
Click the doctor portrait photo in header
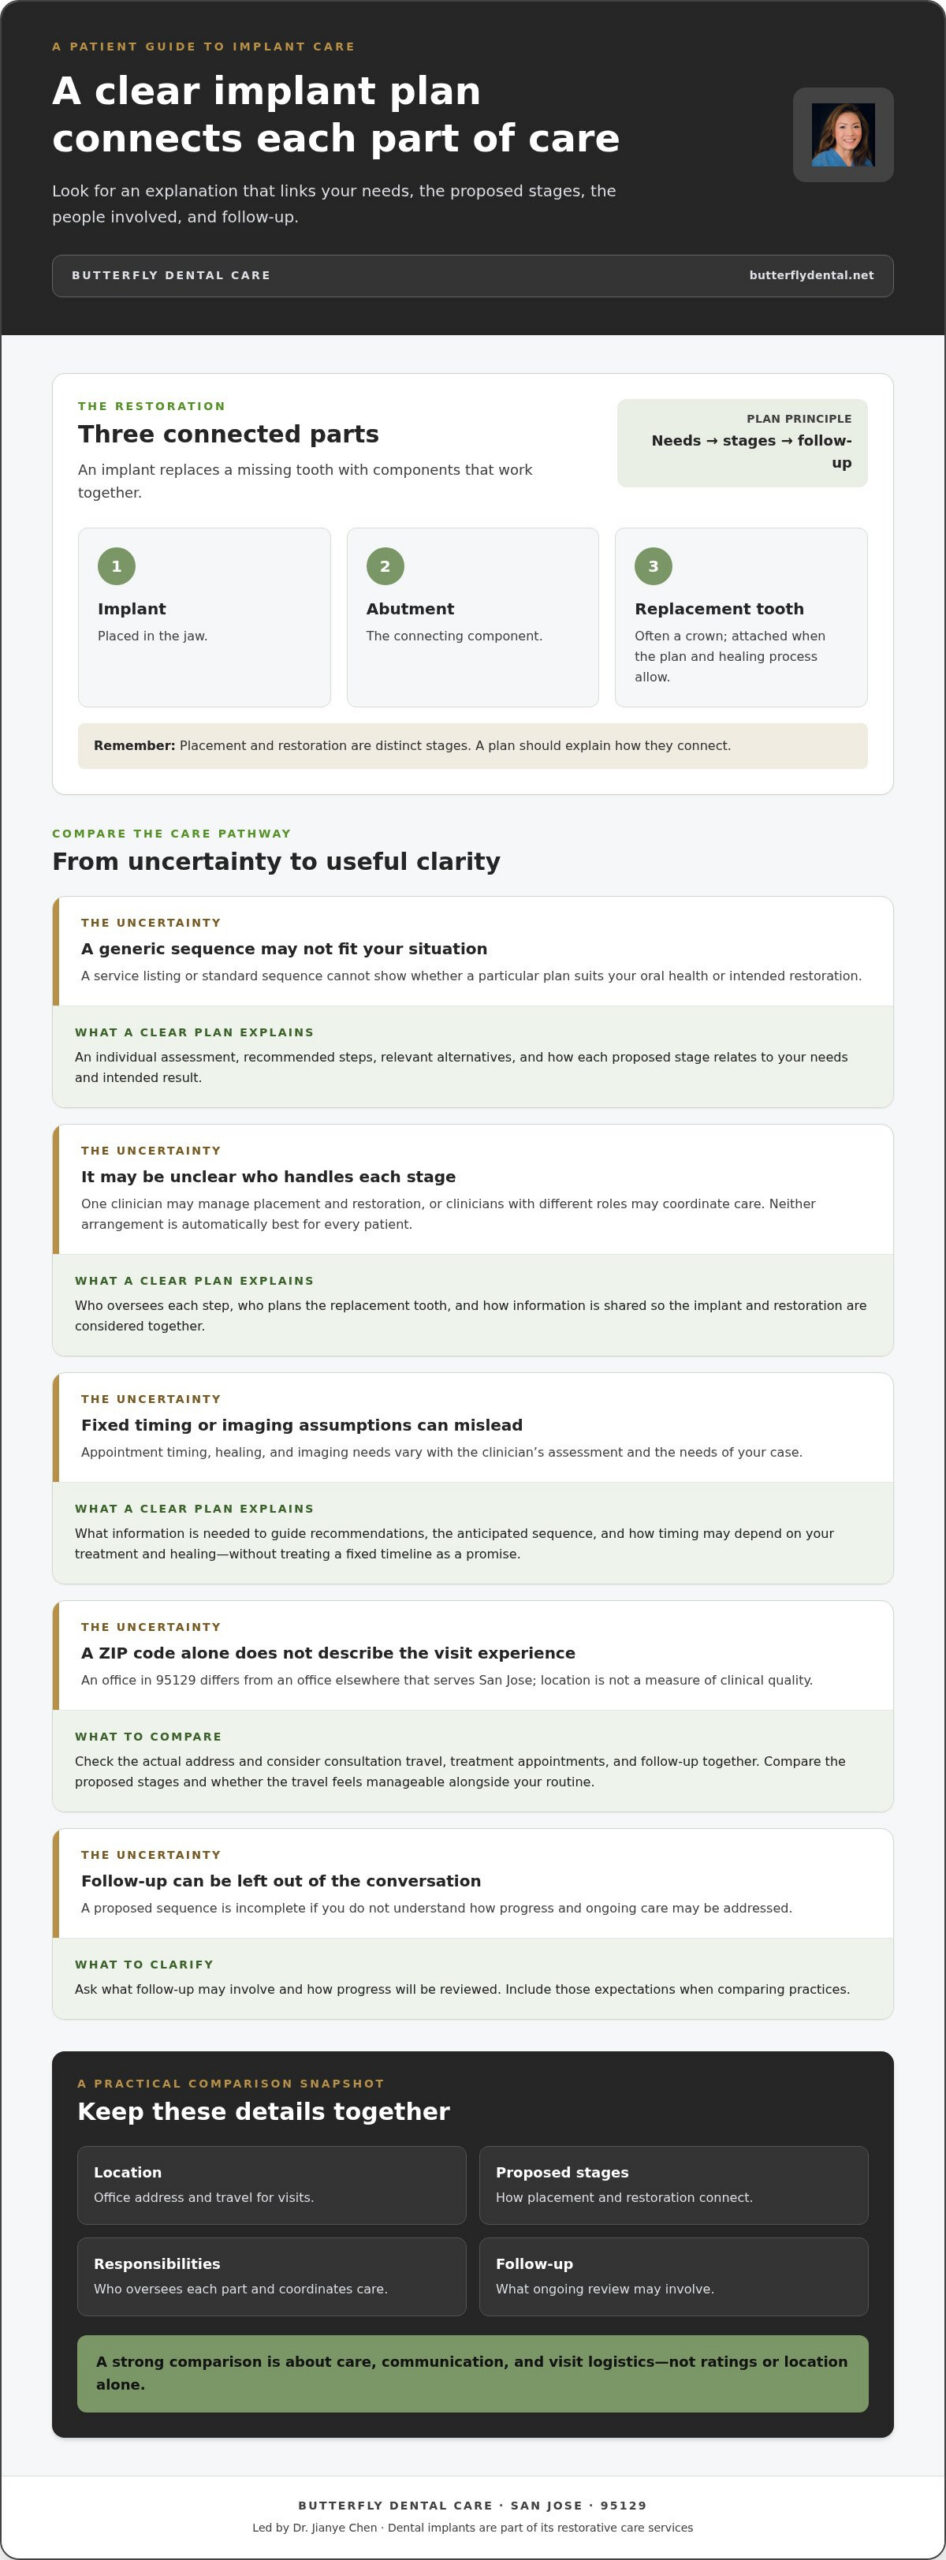tap(843, 135)
